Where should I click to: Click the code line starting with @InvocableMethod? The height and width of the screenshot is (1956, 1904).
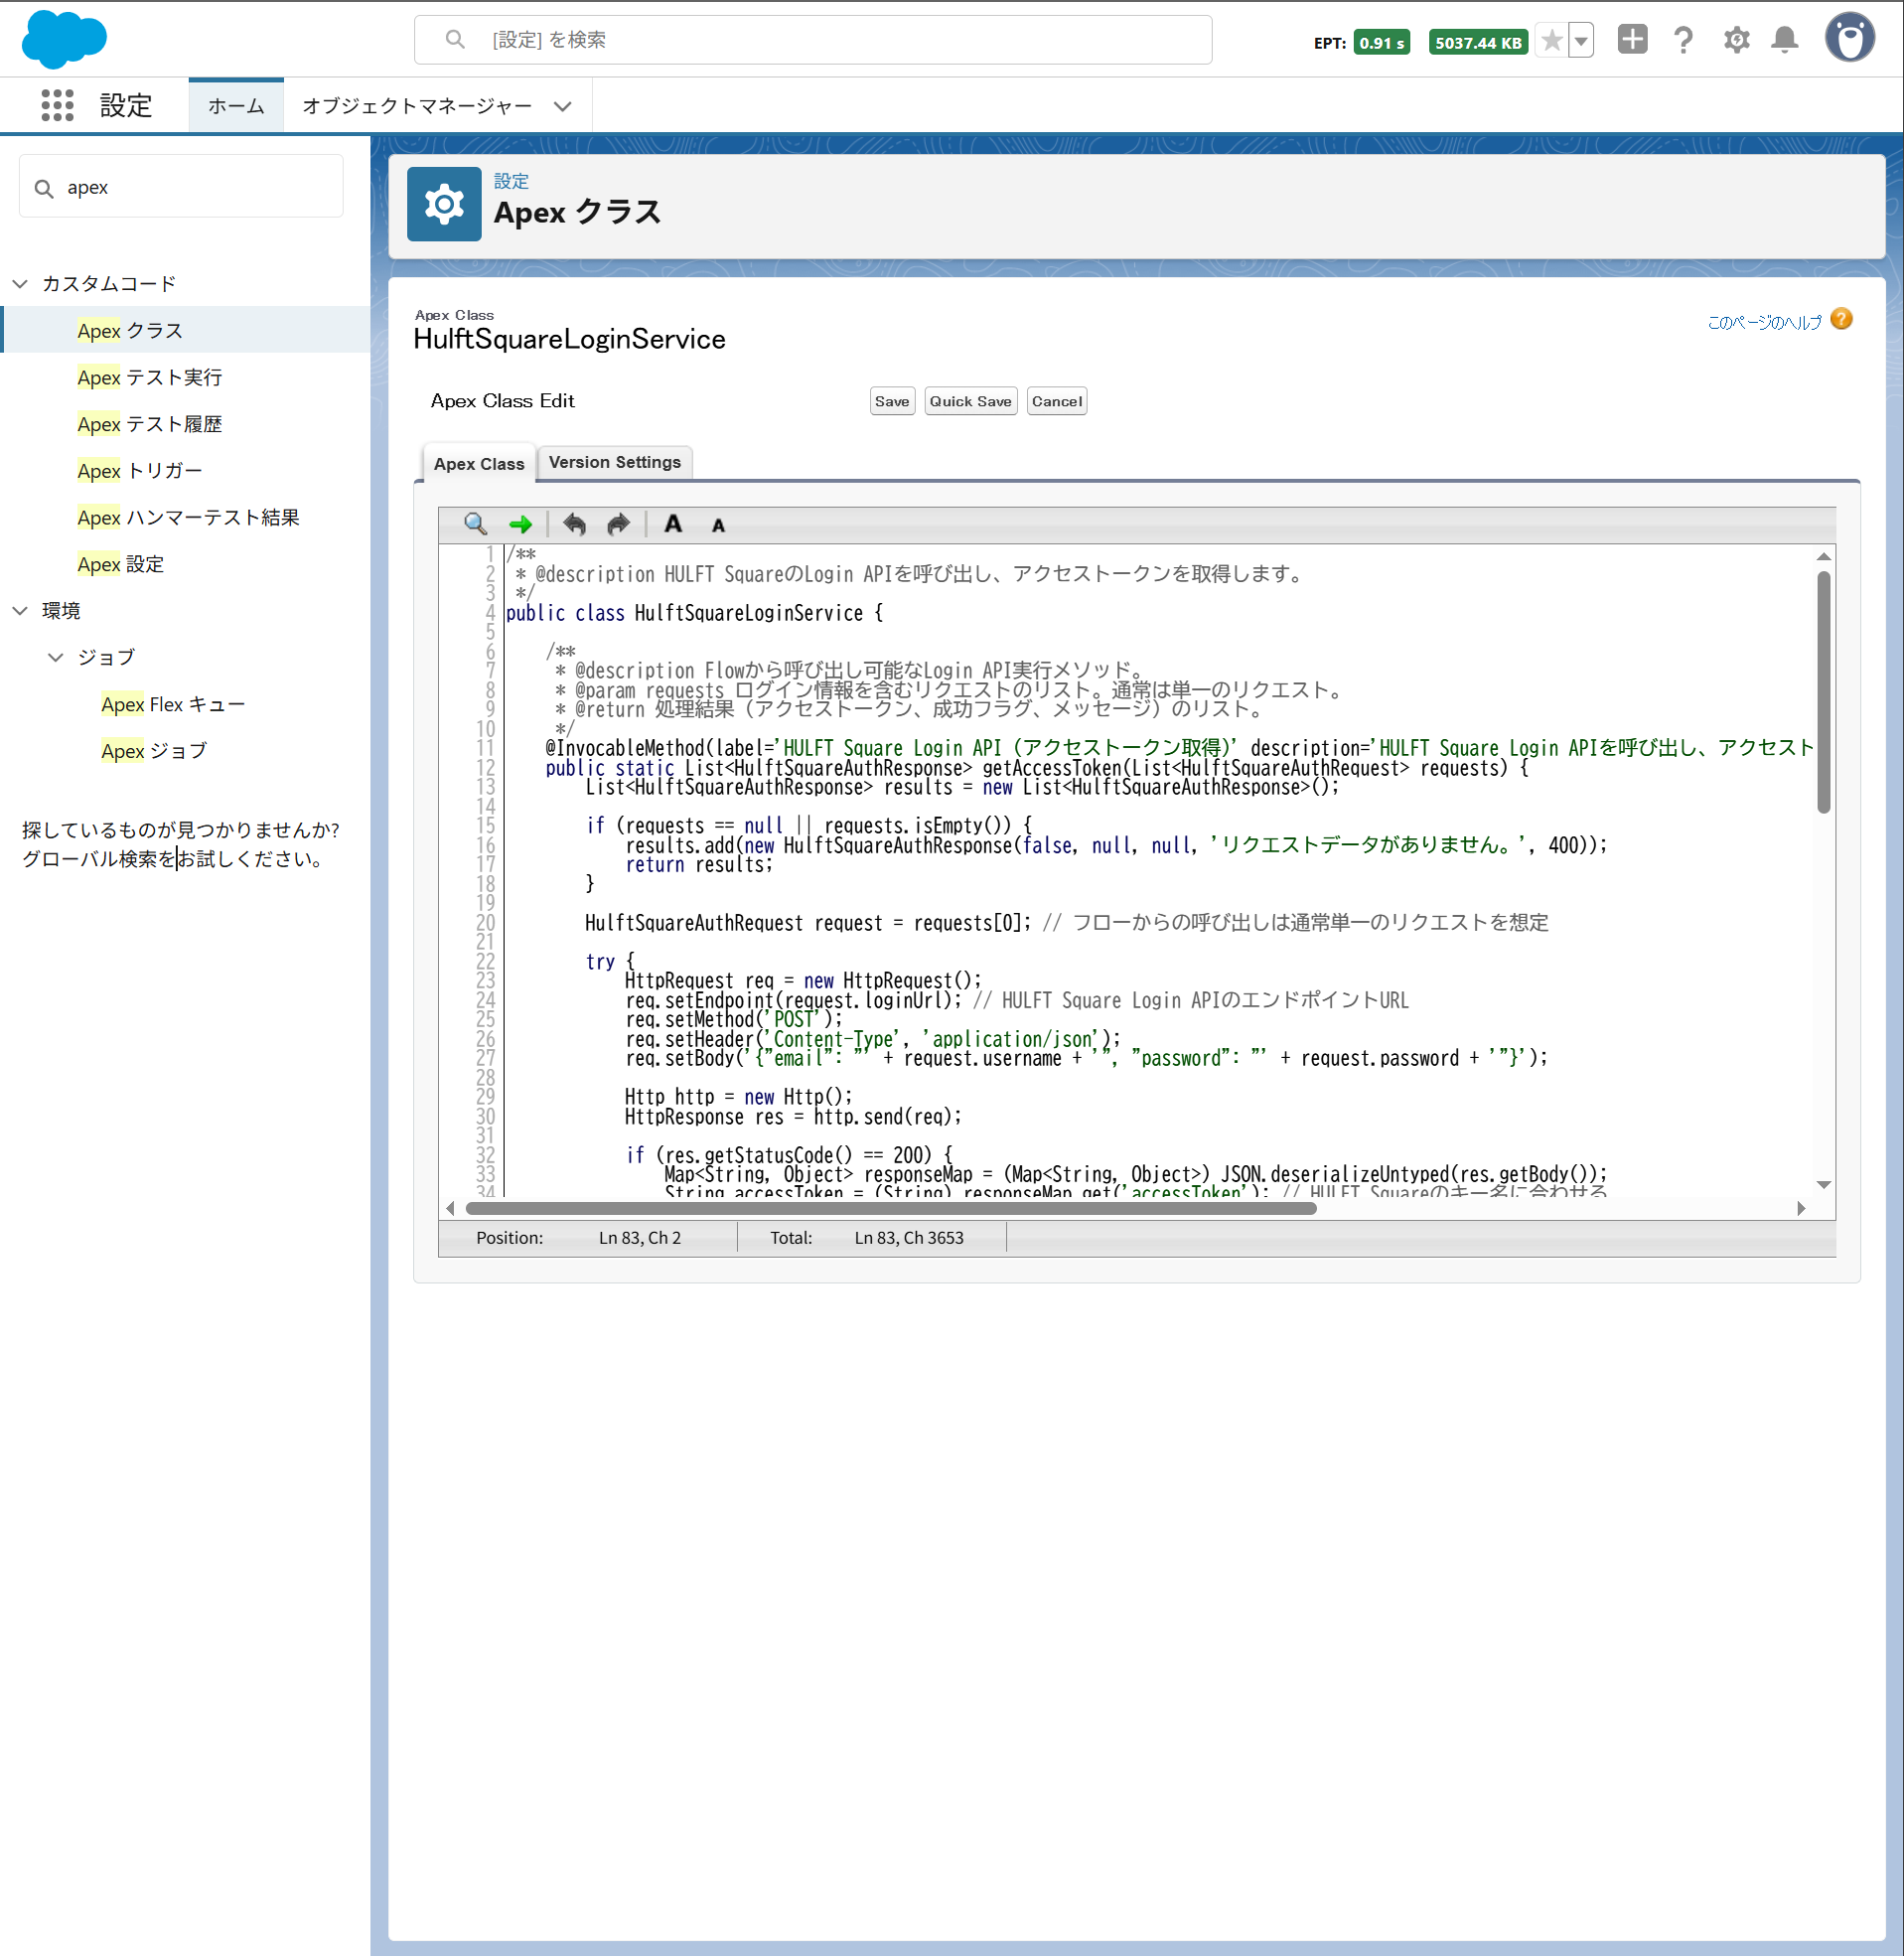1179,748
